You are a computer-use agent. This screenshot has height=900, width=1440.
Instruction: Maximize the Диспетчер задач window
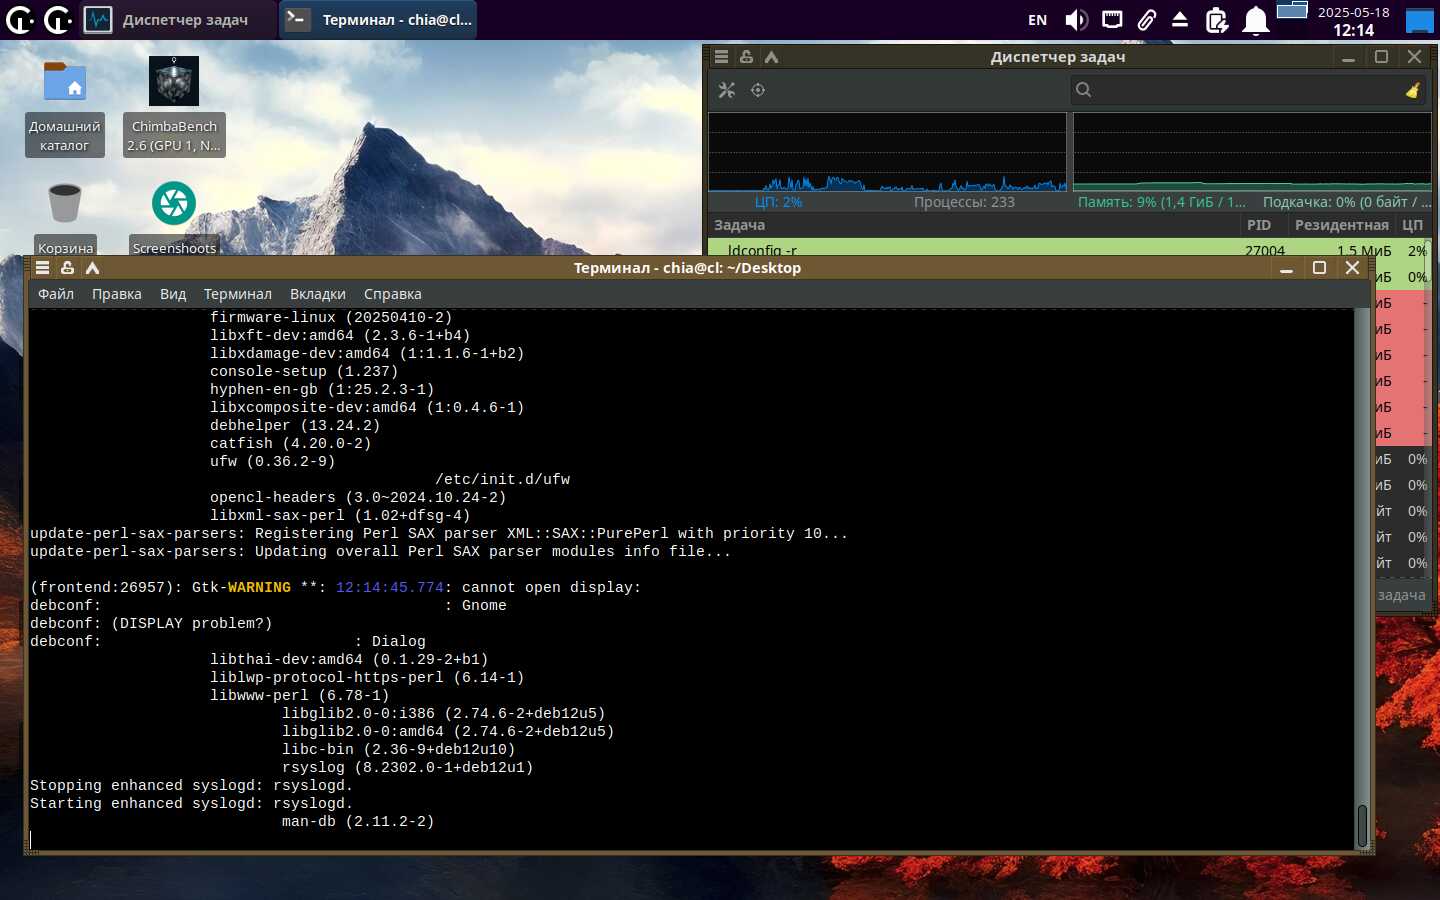click(1381, 57)
